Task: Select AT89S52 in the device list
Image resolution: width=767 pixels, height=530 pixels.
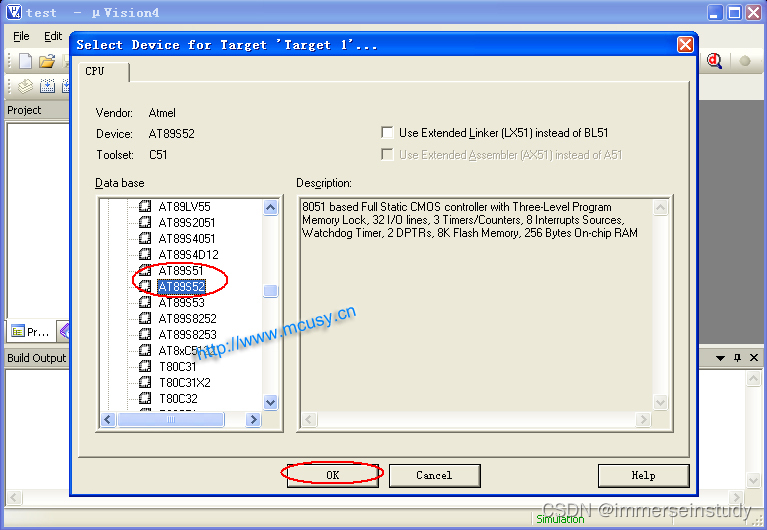Action: [x=181, y=286]
